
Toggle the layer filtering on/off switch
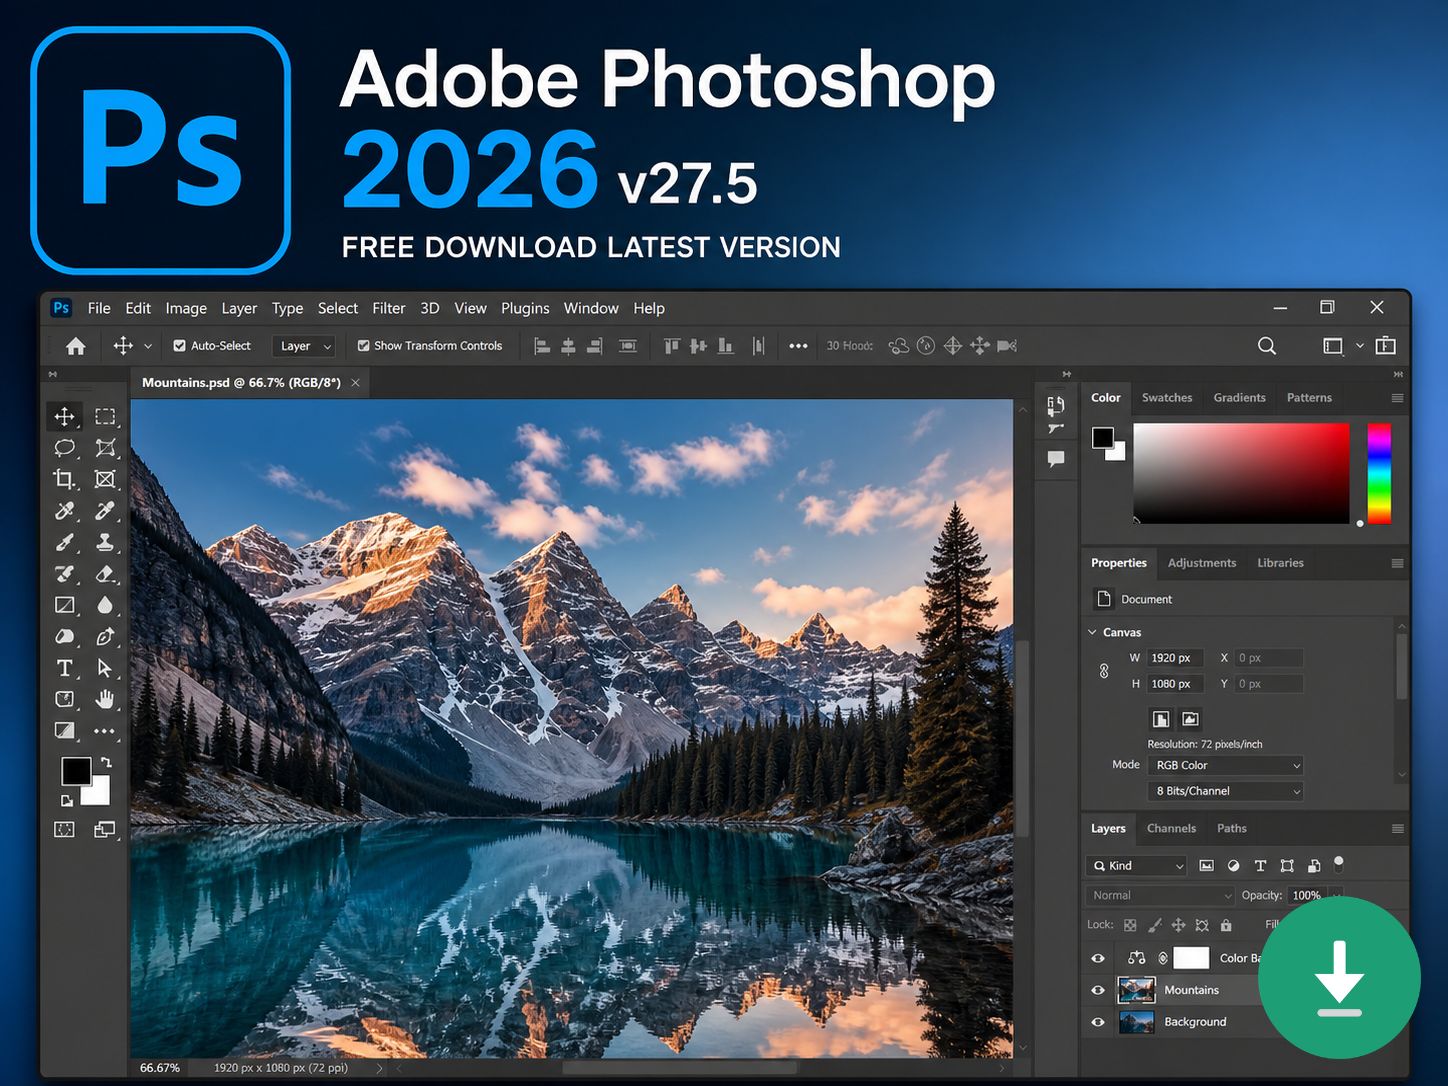click(1338, 864)
